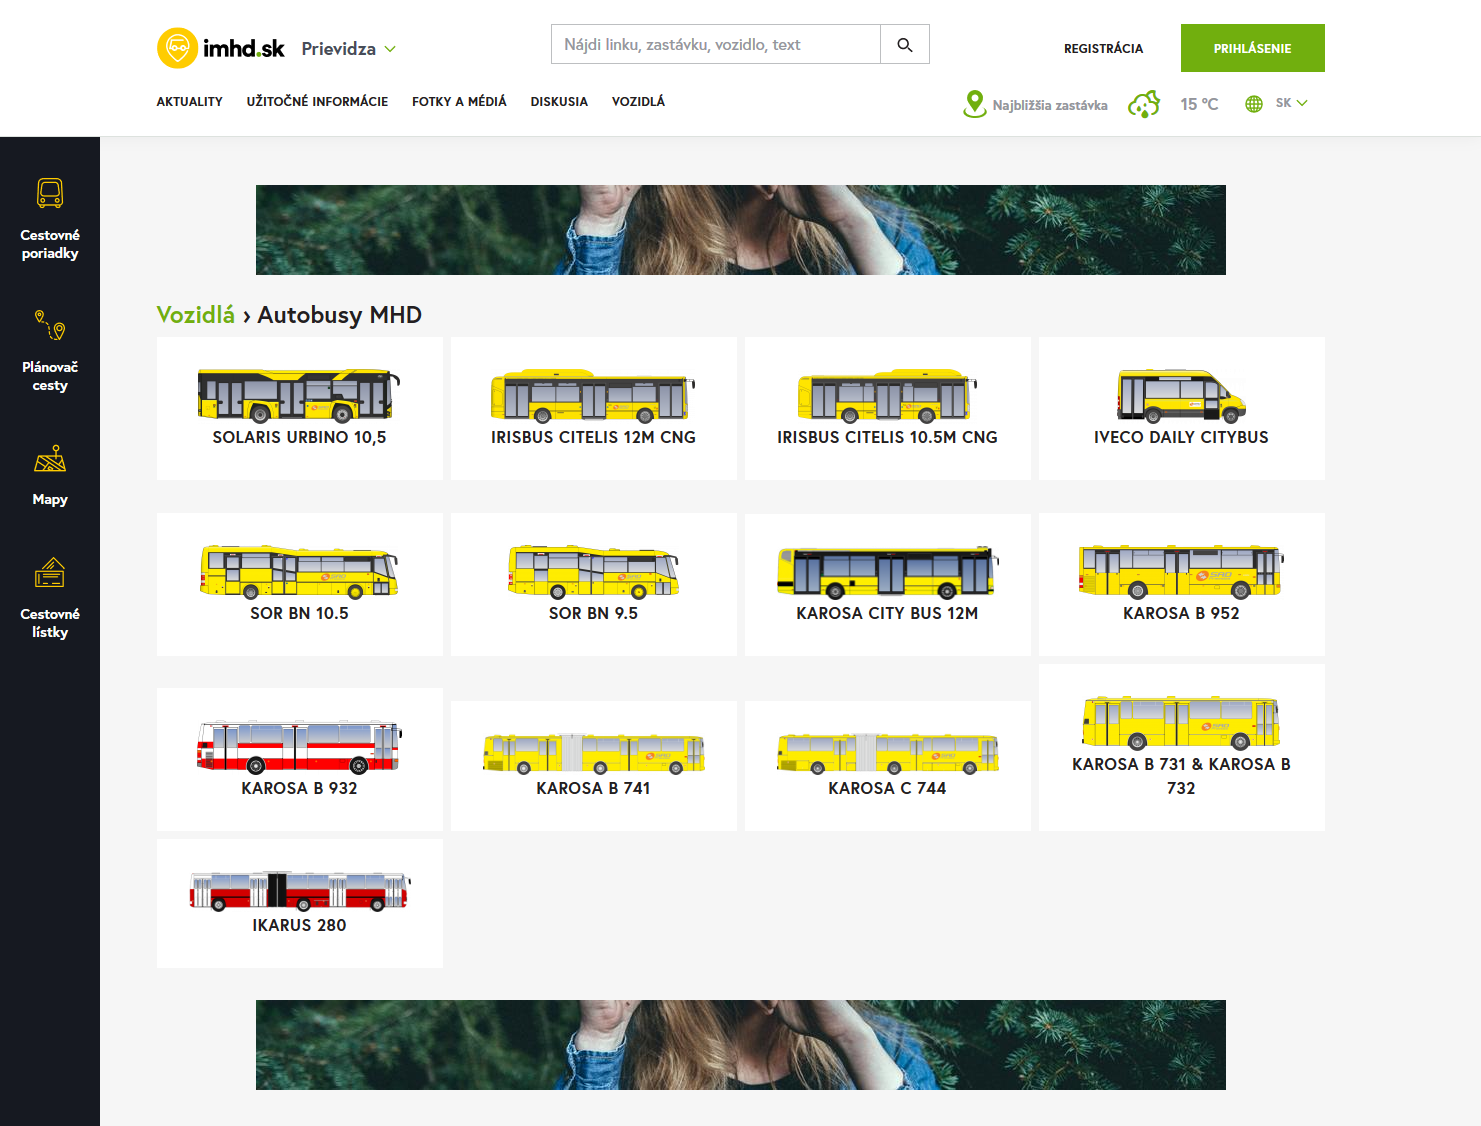Click the KAROSA CITY BUS 12M label
This screenshot has height=1126, width=1481.
(887, 614)
